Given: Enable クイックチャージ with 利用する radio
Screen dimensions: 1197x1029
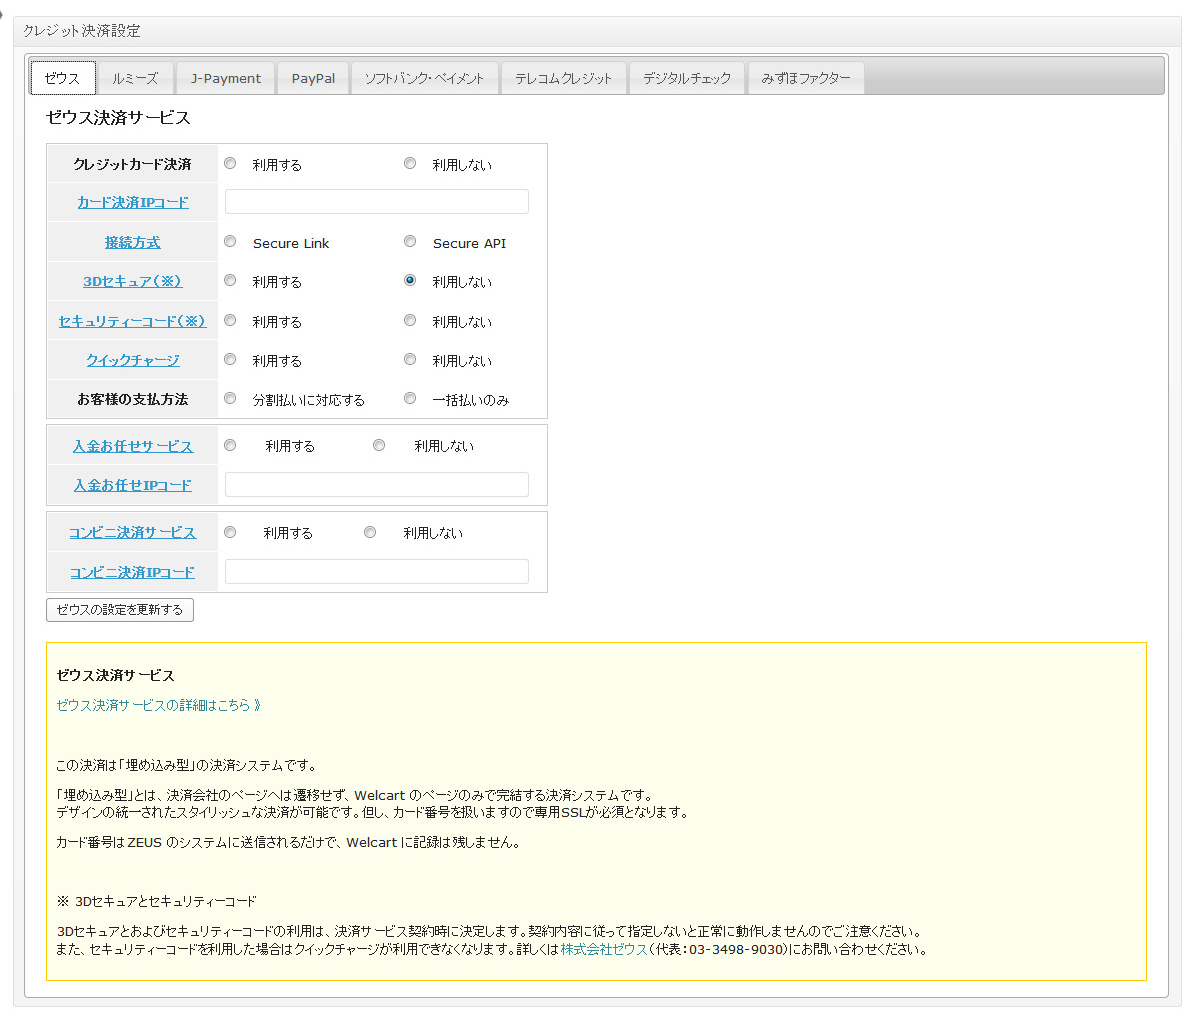Looking at the screenshot, I should pyautogui.click(x=230, y=360).
